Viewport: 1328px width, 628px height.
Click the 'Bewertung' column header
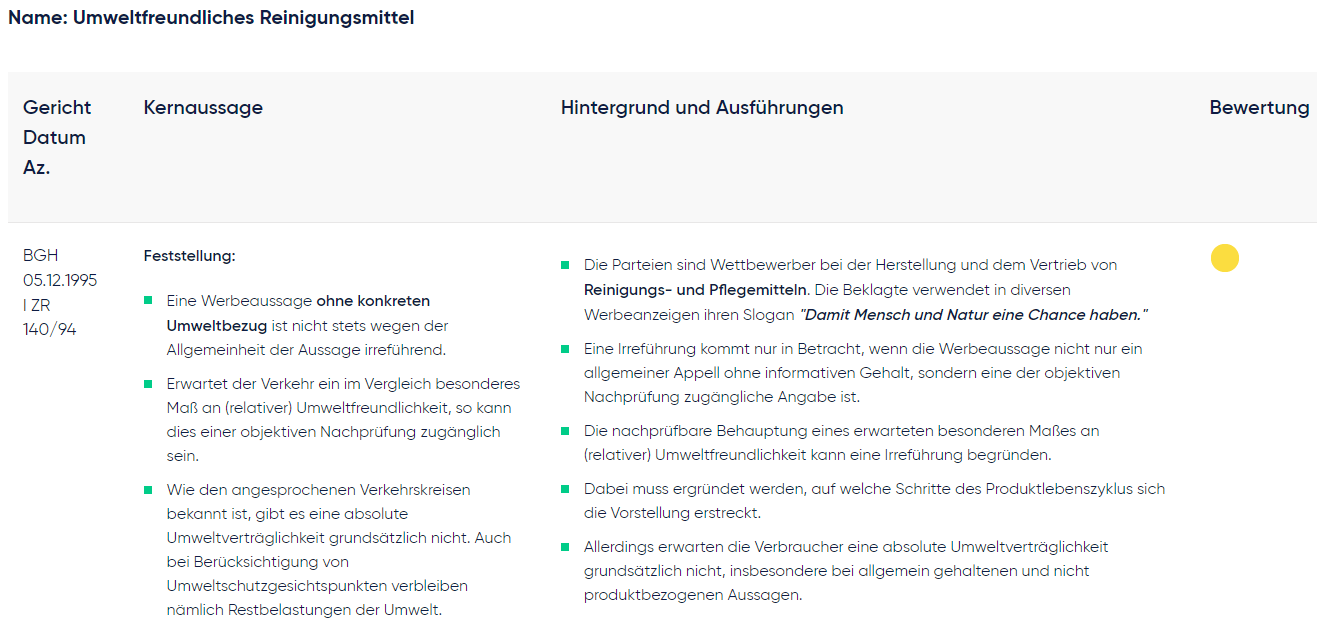[x=1259, y=107]
